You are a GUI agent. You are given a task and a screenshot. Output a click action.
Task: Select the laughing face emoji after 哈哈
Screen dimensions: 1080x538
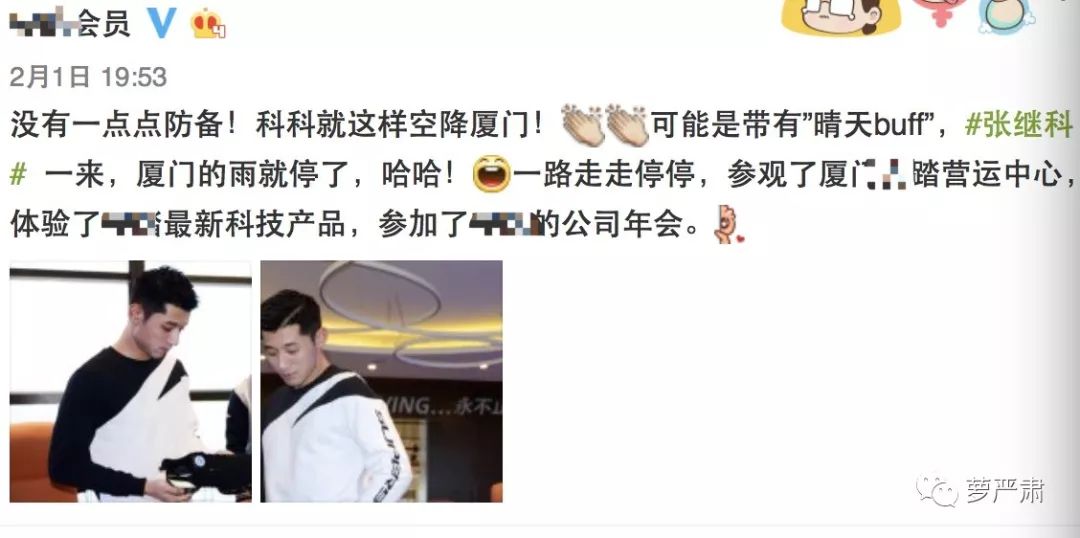point(492,174)
